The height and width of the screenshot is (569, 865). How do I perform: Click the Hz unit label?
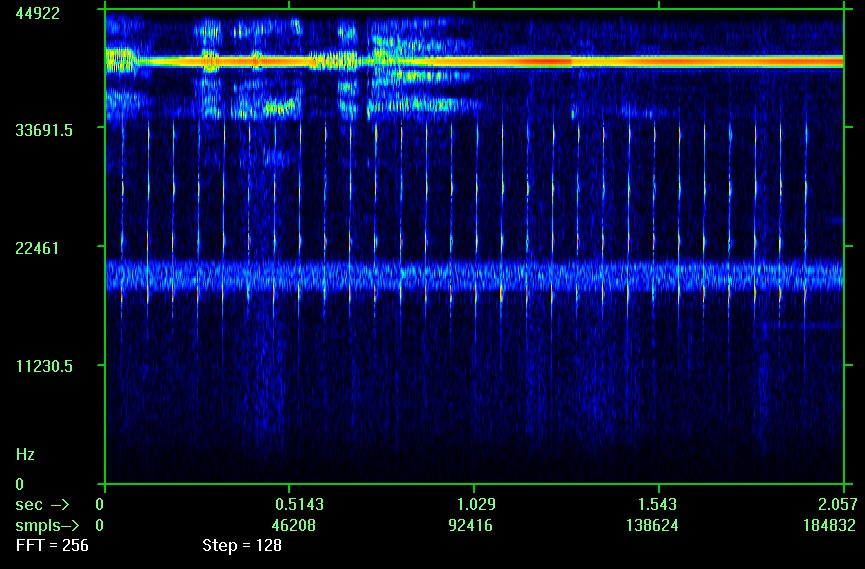pos(25,455)
